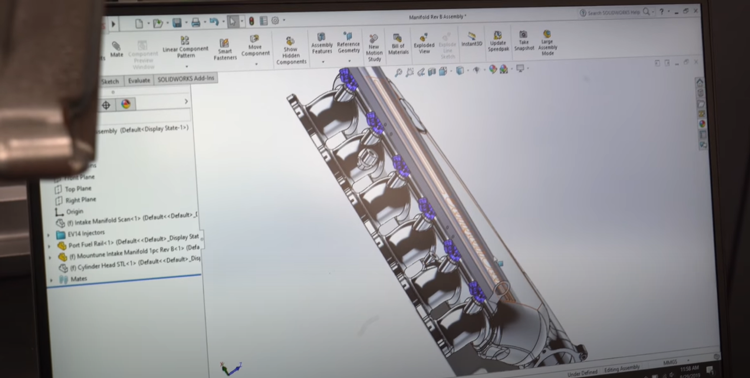Open Exploded View tool
The image size is (750, 378).
424,44
